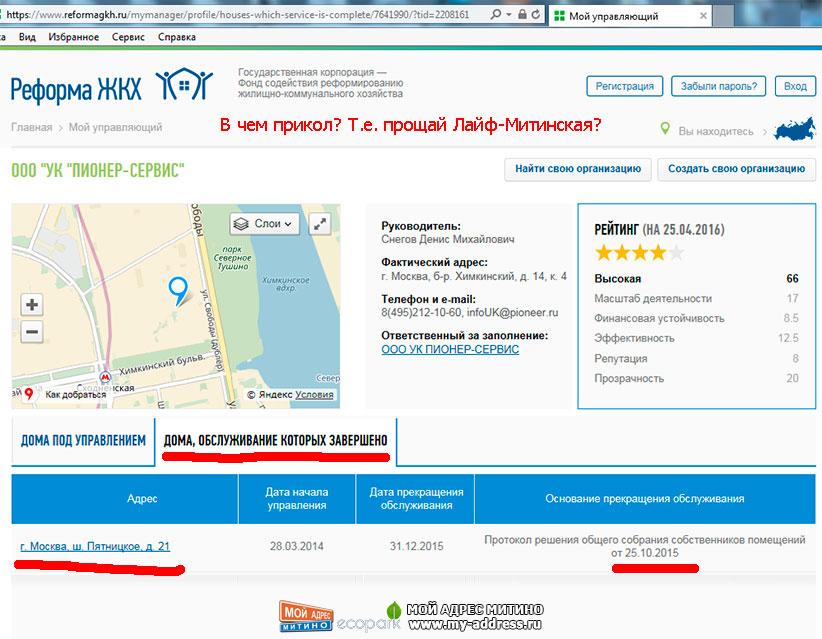Click the 'Регистрация' button
Image resolution: width=822 pixels, height=639 pixels.
[x=624, y=86]
